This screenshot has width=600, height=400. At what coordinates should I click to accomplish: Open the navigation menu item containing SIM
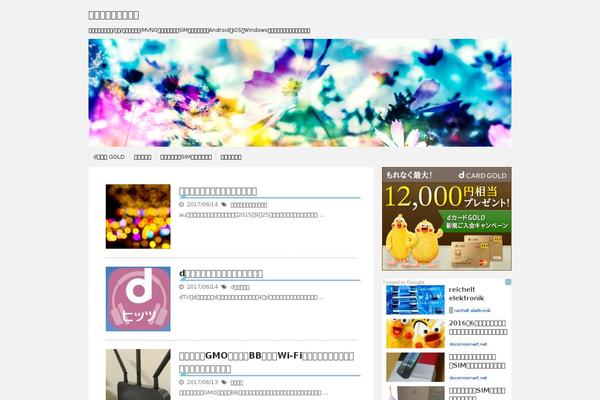[x=186, y=157]
